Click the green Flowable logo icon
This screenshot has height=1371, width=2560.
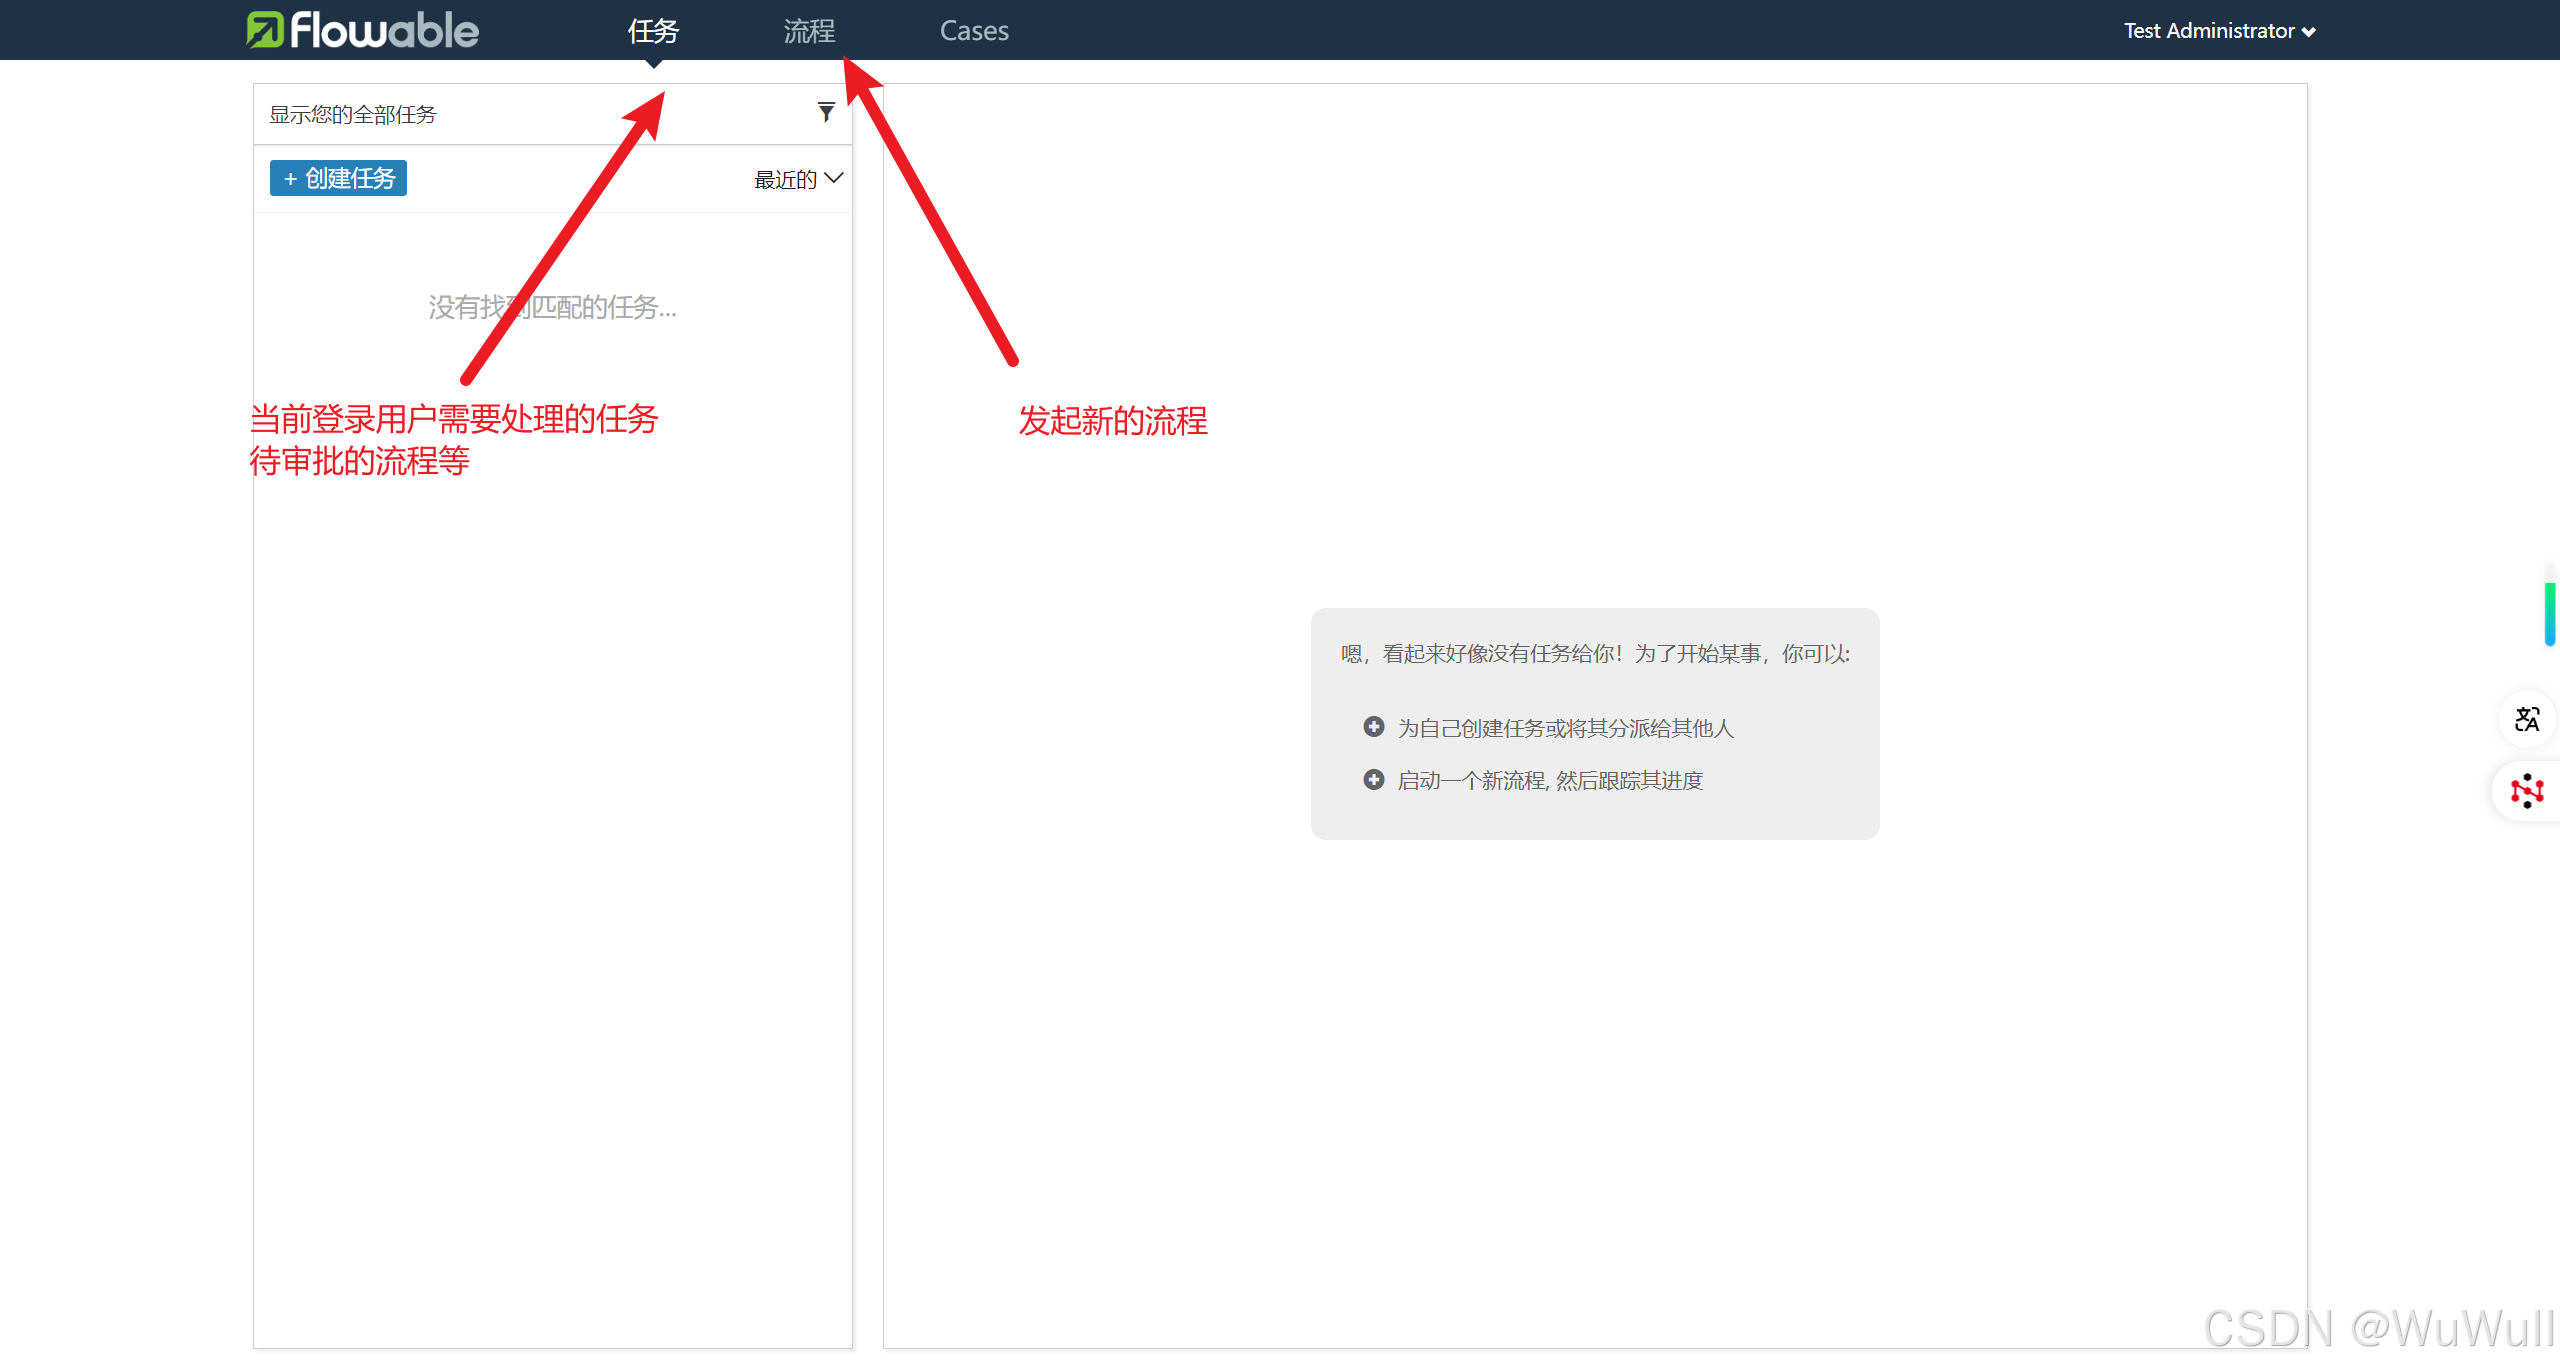[x=265, y=30]
